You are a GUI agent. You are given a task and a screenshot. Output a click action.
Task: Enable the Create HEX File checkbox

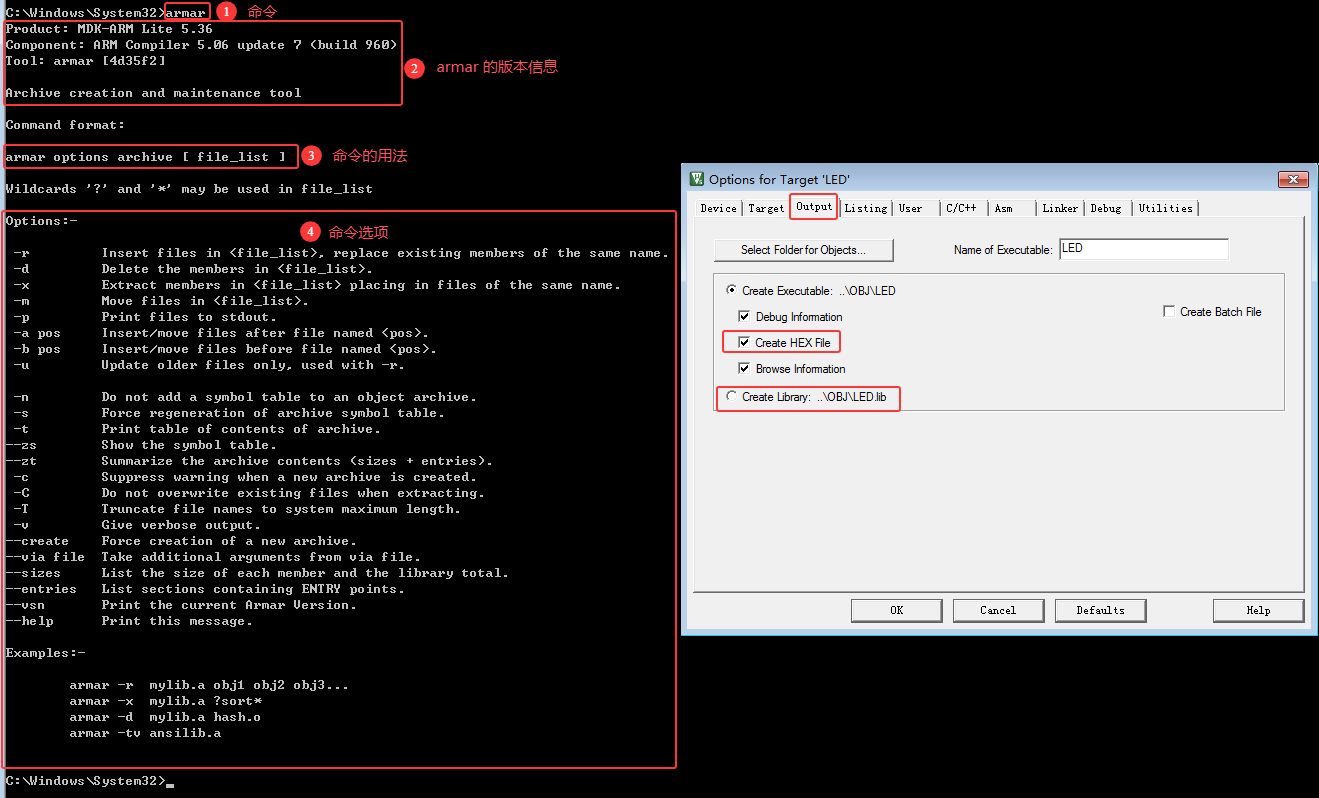point(744,343)
